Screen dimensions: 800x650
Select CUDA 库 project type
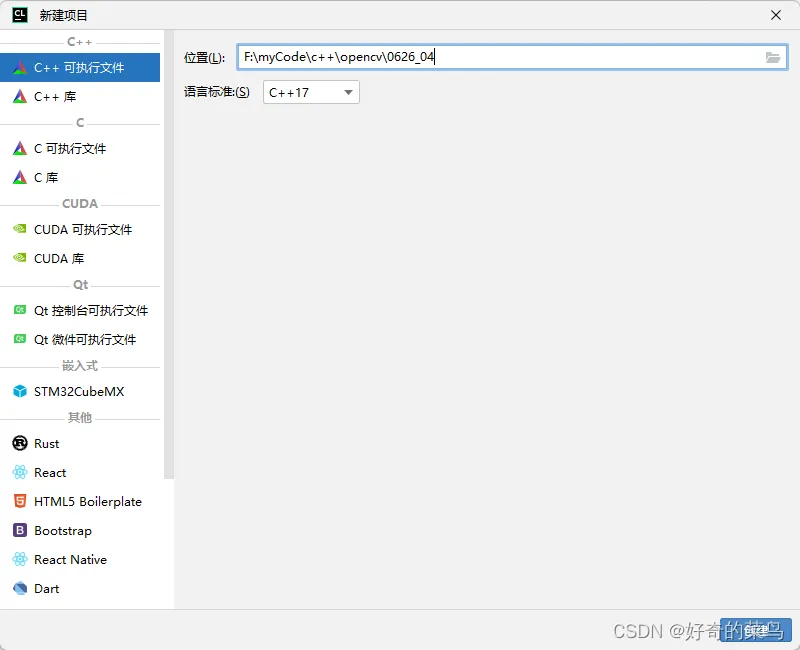pyautogui.click(x=80, y=258)
